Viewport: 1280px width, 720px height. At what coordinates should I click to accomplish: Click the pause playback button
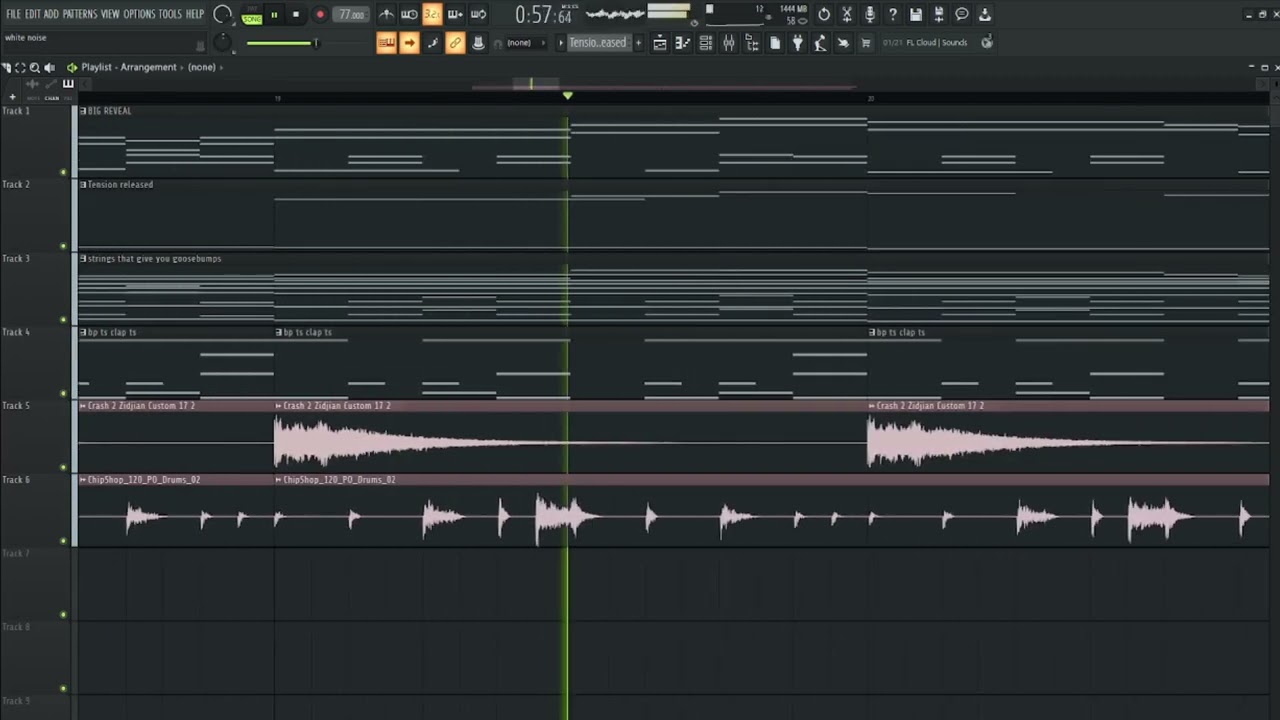(274, 15)
